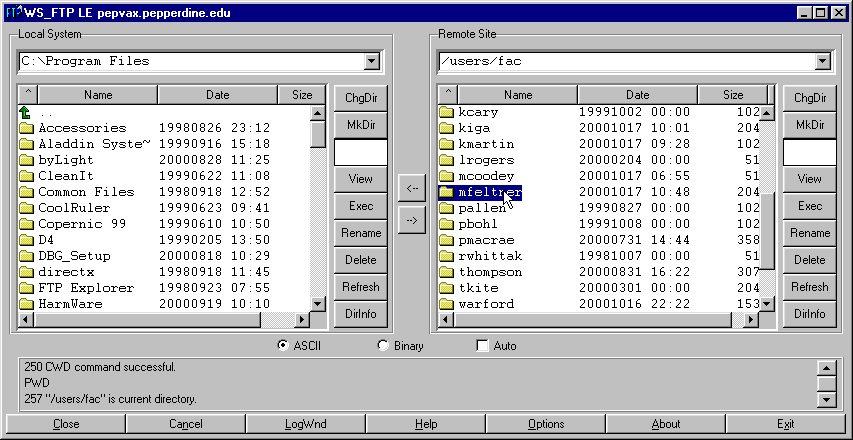Sort local list by Date column
853x440 pixels.
coord(218,95)
